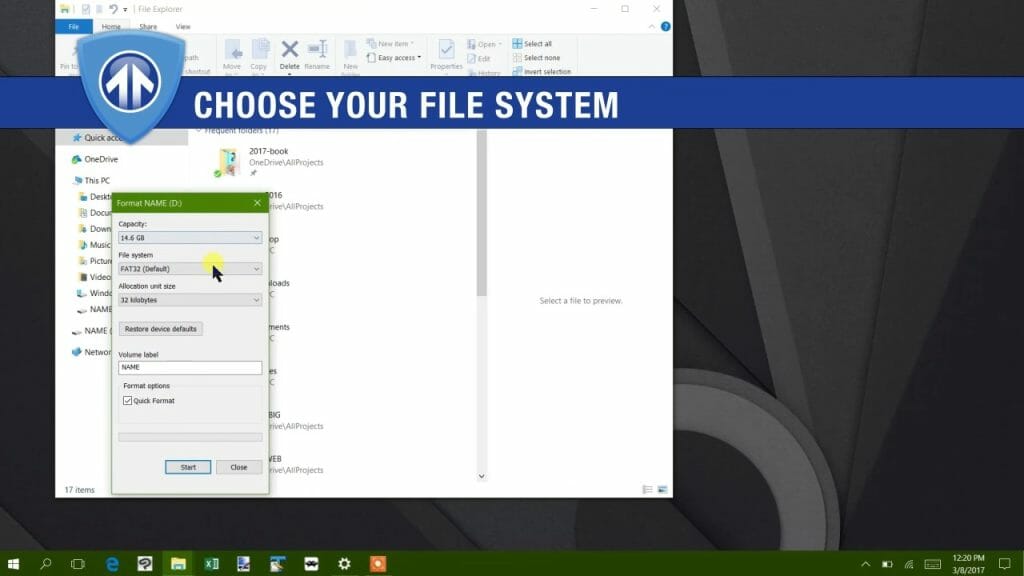
Task: Show hidden system tray icons
Action: click(865, 564)
